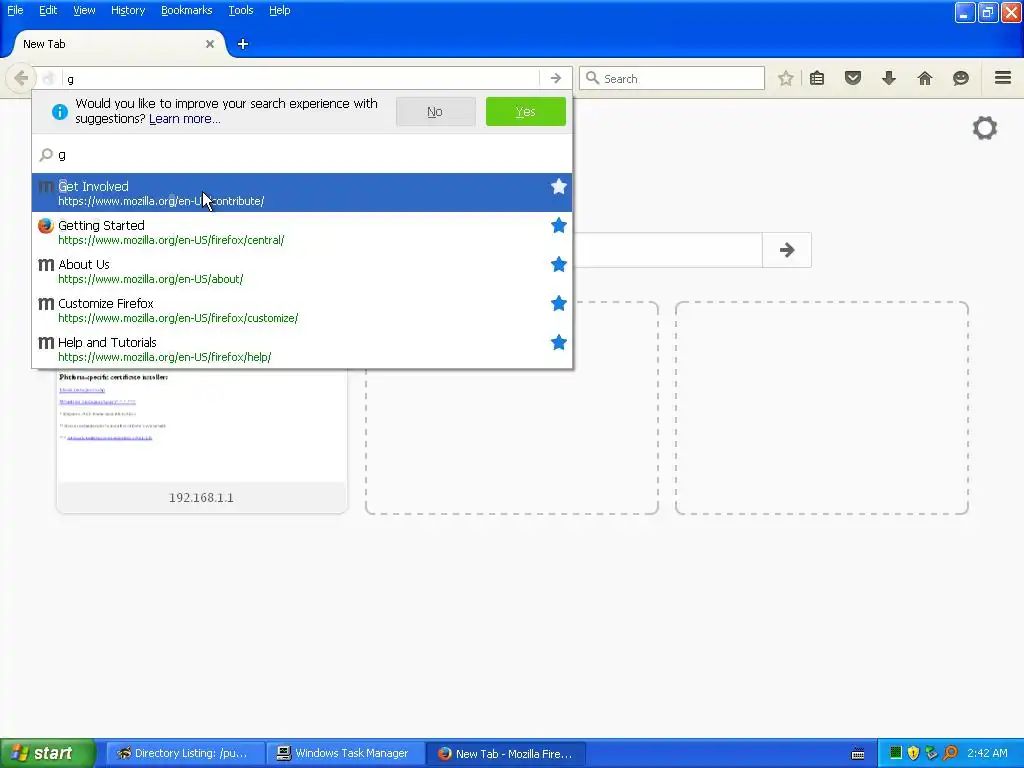Open the Downloads arrow icon
The height and width of the screenshot is (768, 1024).
(889, 78)
